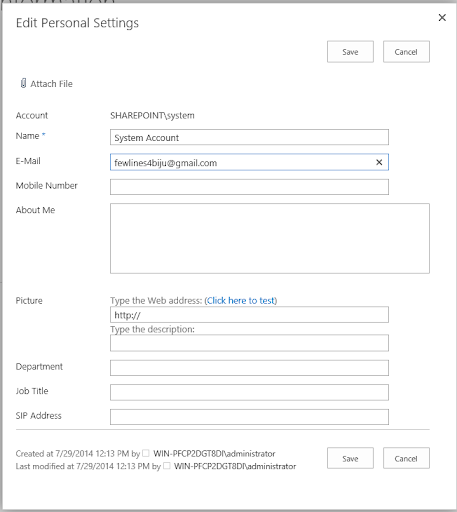Clear the E-Mail field with the X icon
The width and height of the screenshot is (457, 512).
pos(379,162)
